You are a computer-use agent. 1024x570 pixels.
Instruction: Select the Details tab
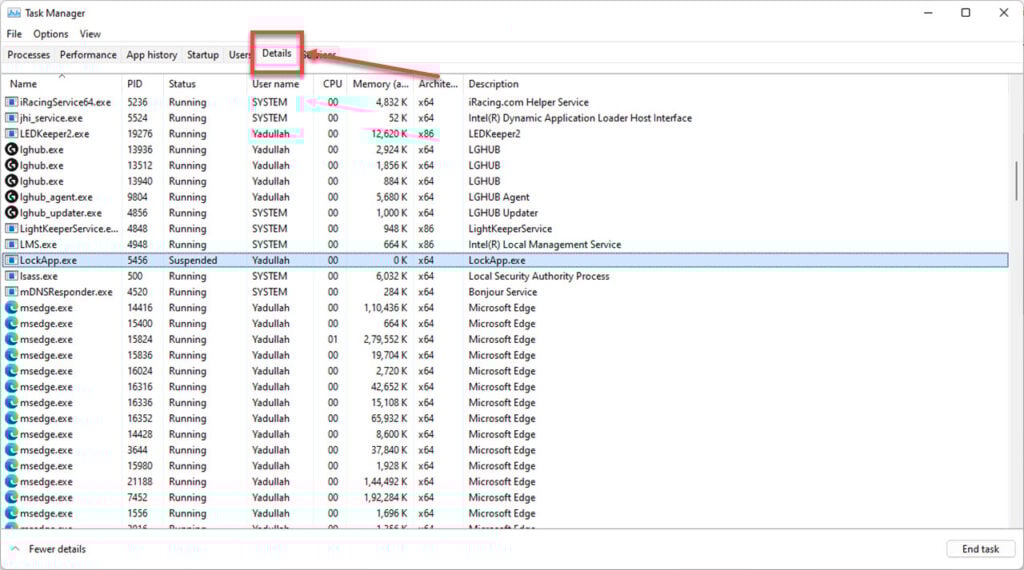(277, 54)
